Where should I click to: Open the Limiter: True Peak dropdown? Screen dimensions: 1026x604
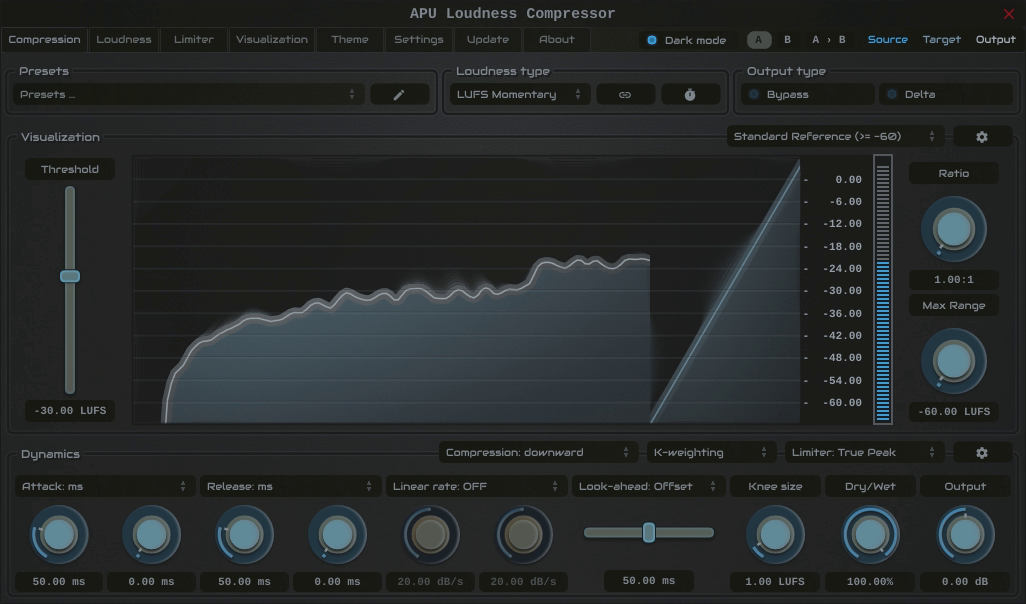pos(864,453)
